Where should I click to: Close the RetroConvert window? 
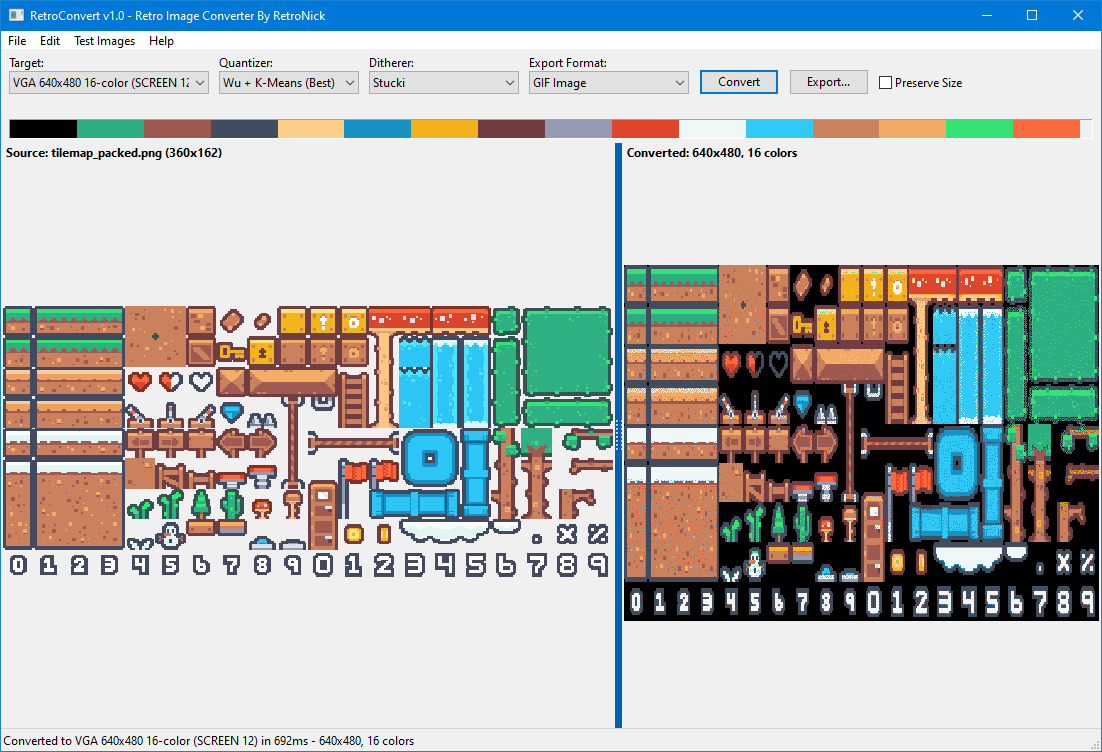1077,15
